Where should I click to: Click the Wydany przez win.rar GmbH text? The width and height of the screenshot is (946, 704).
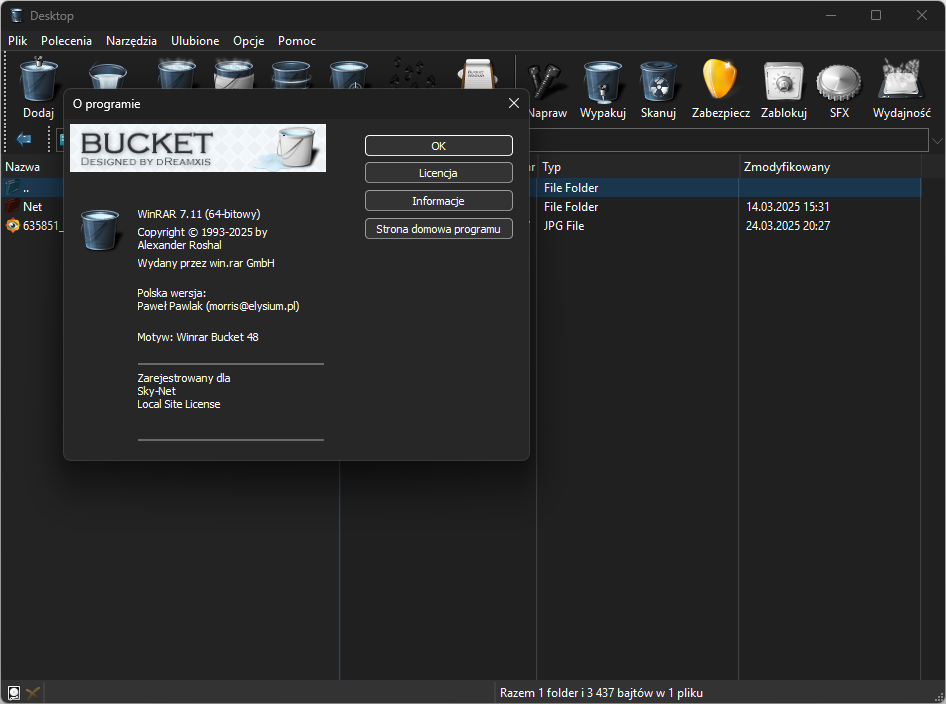click(x=206, y=263)
